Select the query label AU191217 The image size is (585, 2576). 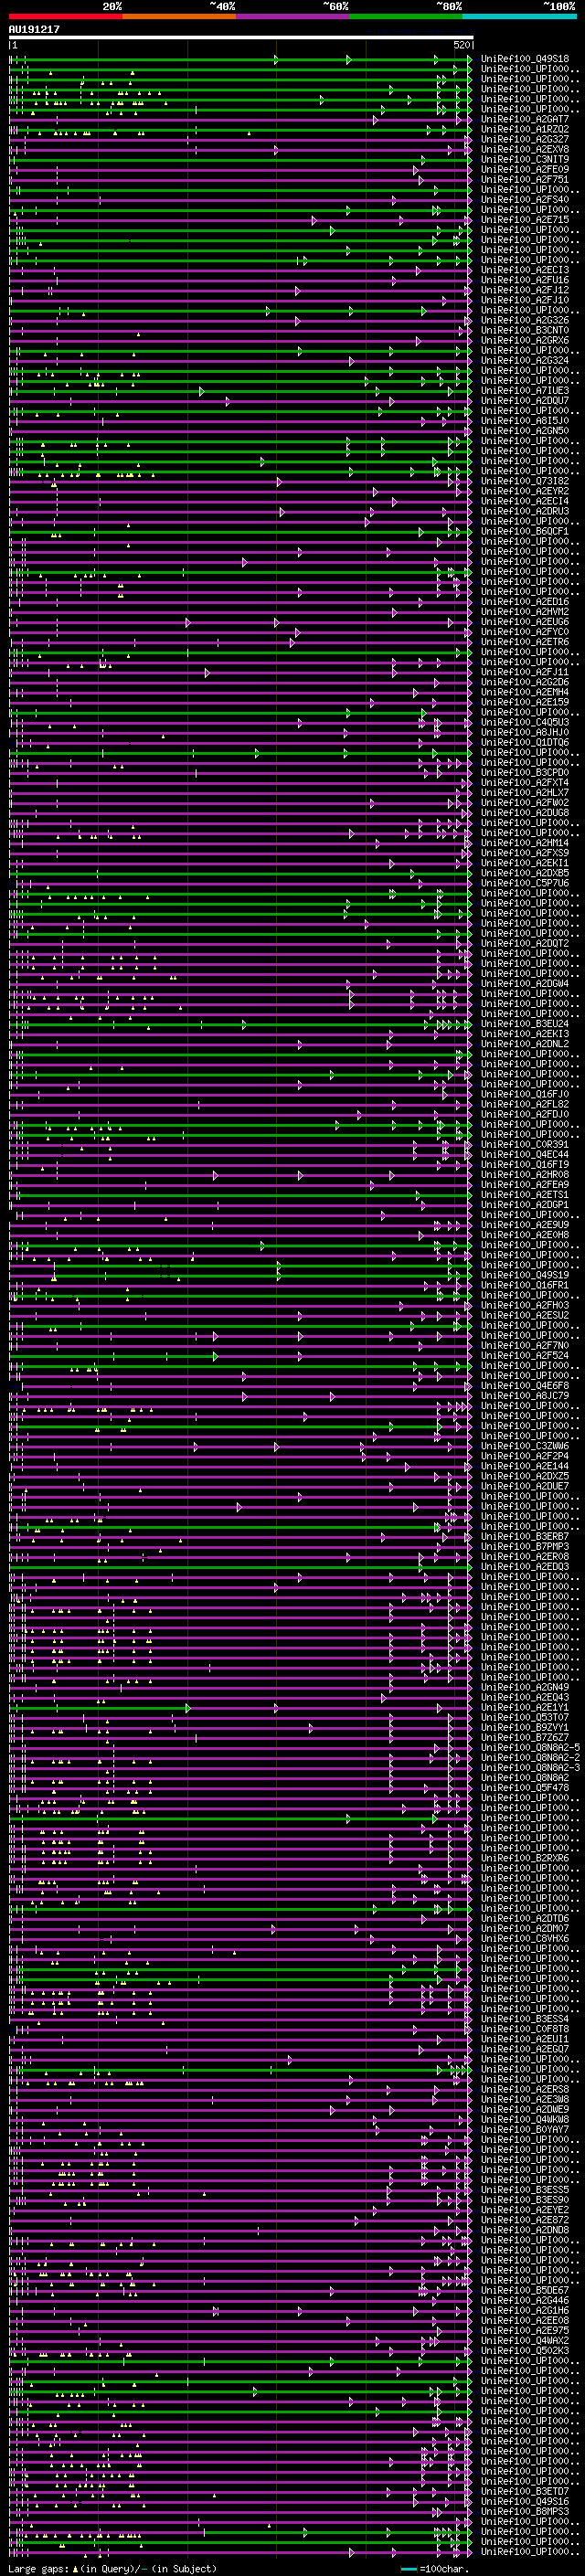(34, 30)
